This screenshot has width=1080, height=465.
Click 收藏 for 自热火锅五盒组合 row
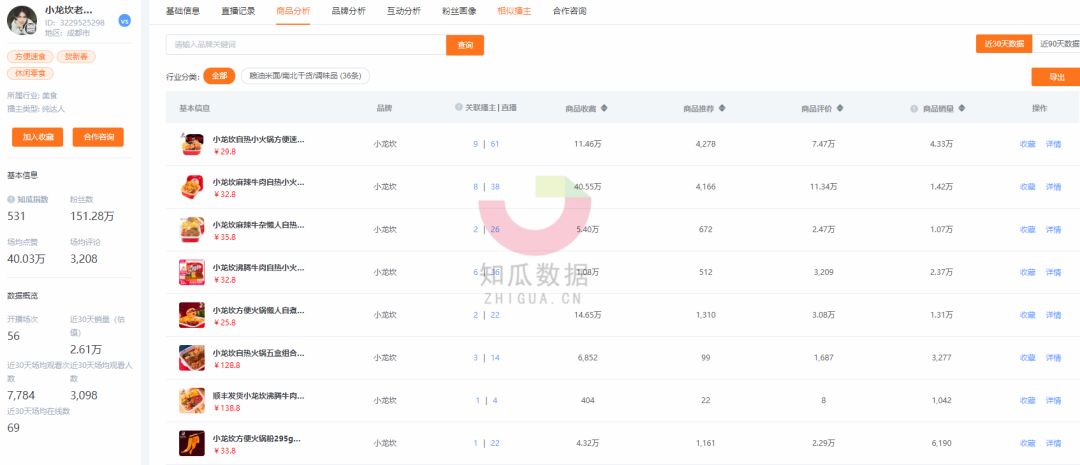point(1028,358)
